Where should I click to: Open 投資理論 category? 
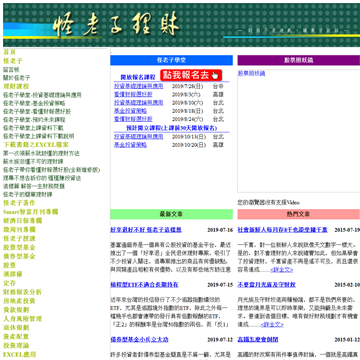click(x=16, y=346)
